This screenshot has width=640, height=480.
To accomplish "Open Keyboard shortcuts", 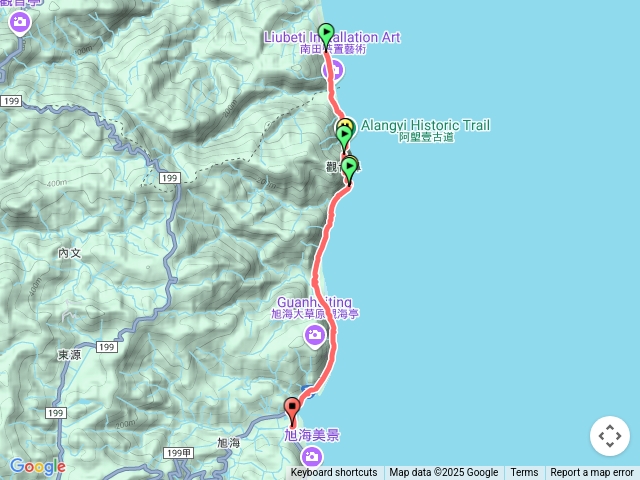I will pyautogui.click(x=334, y=472).
